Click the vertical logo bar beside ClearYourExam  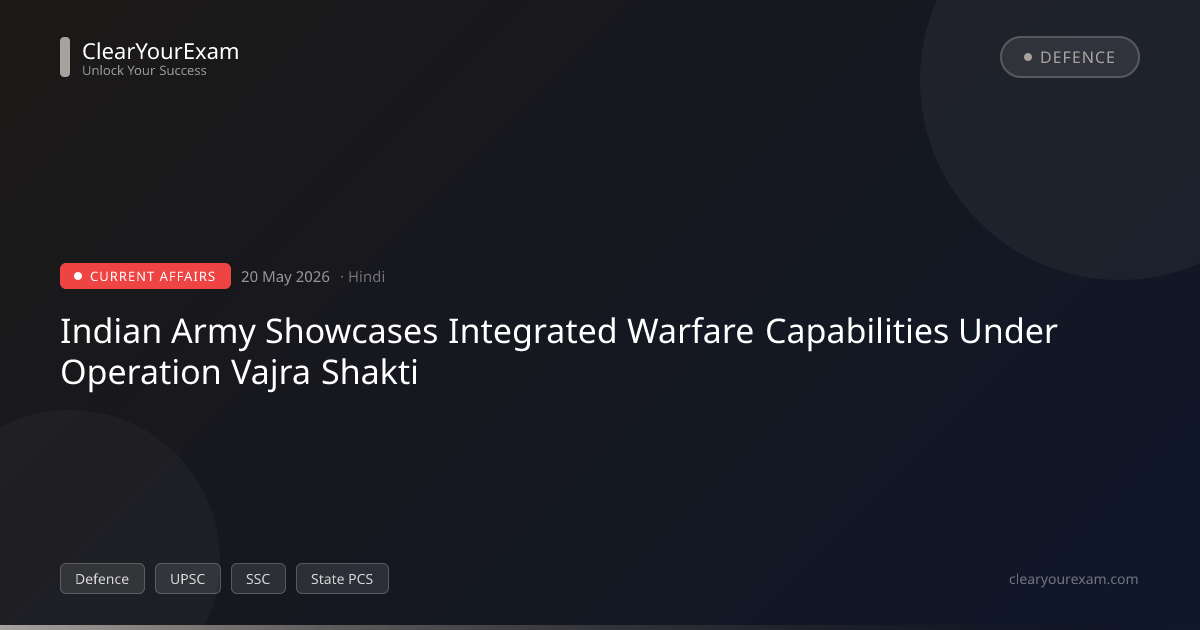pyautogui.click(x=65, y=57)
